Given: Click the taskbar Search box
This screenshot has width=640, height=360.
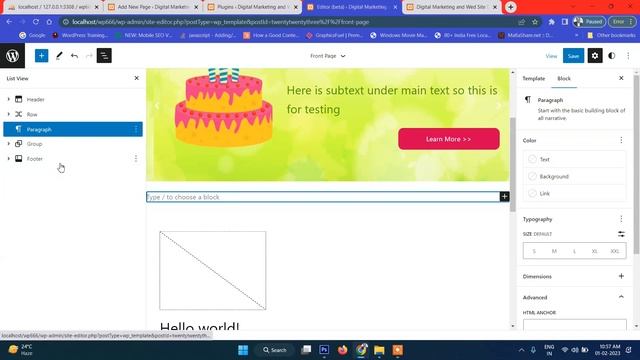Looking at the screenshot, I should (x=275, y=350).
